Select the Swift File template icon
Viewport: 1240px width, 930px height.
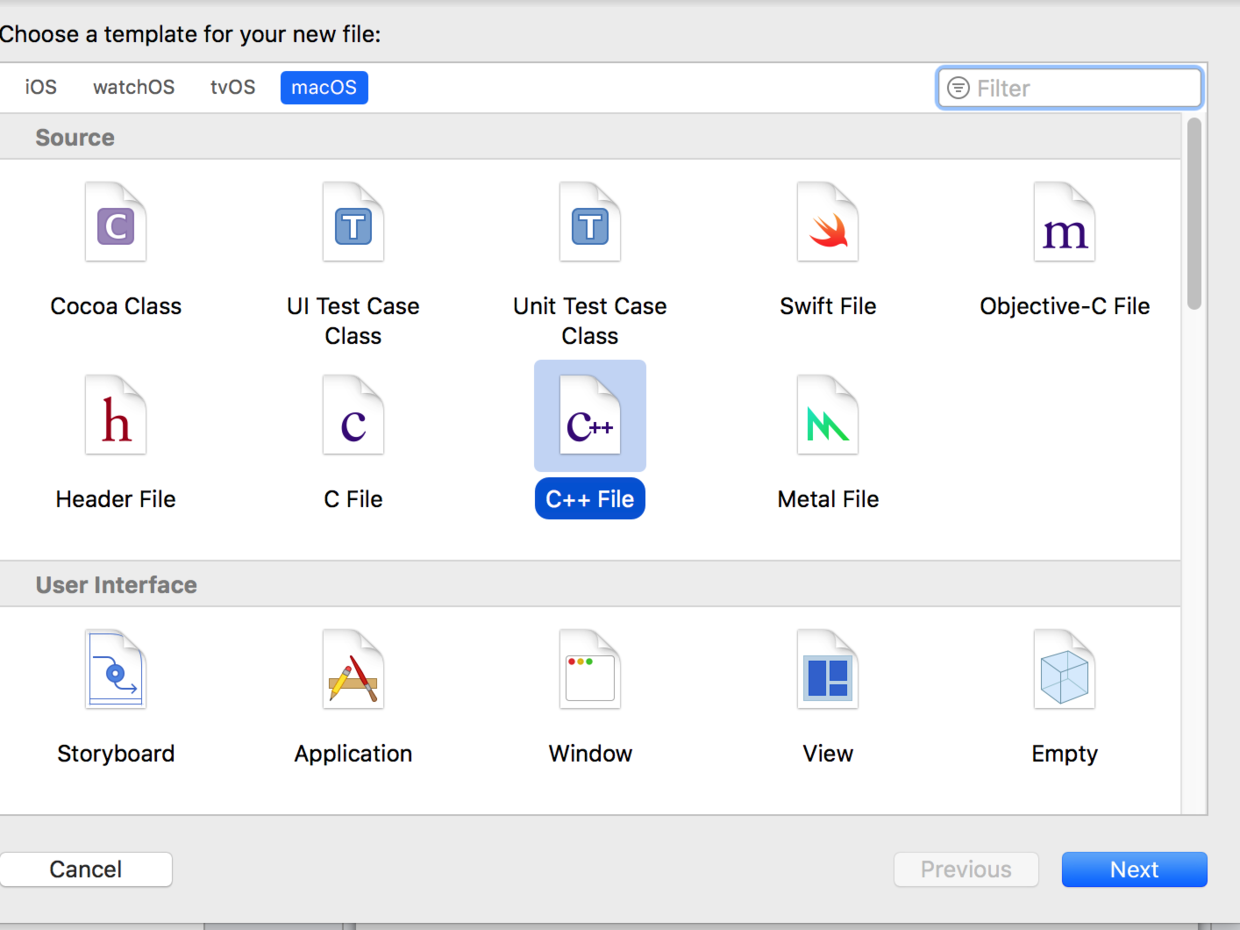(827, 223)
